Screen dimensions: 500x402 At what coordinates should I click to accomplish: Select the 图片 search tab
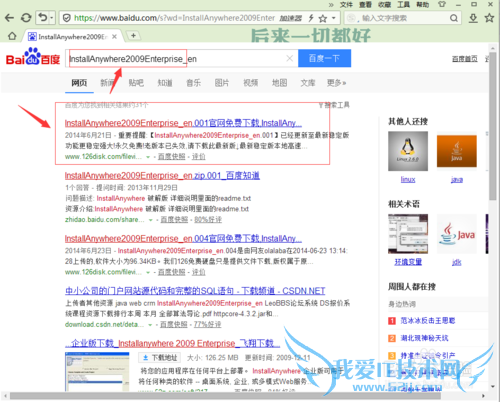pos(222,83)
